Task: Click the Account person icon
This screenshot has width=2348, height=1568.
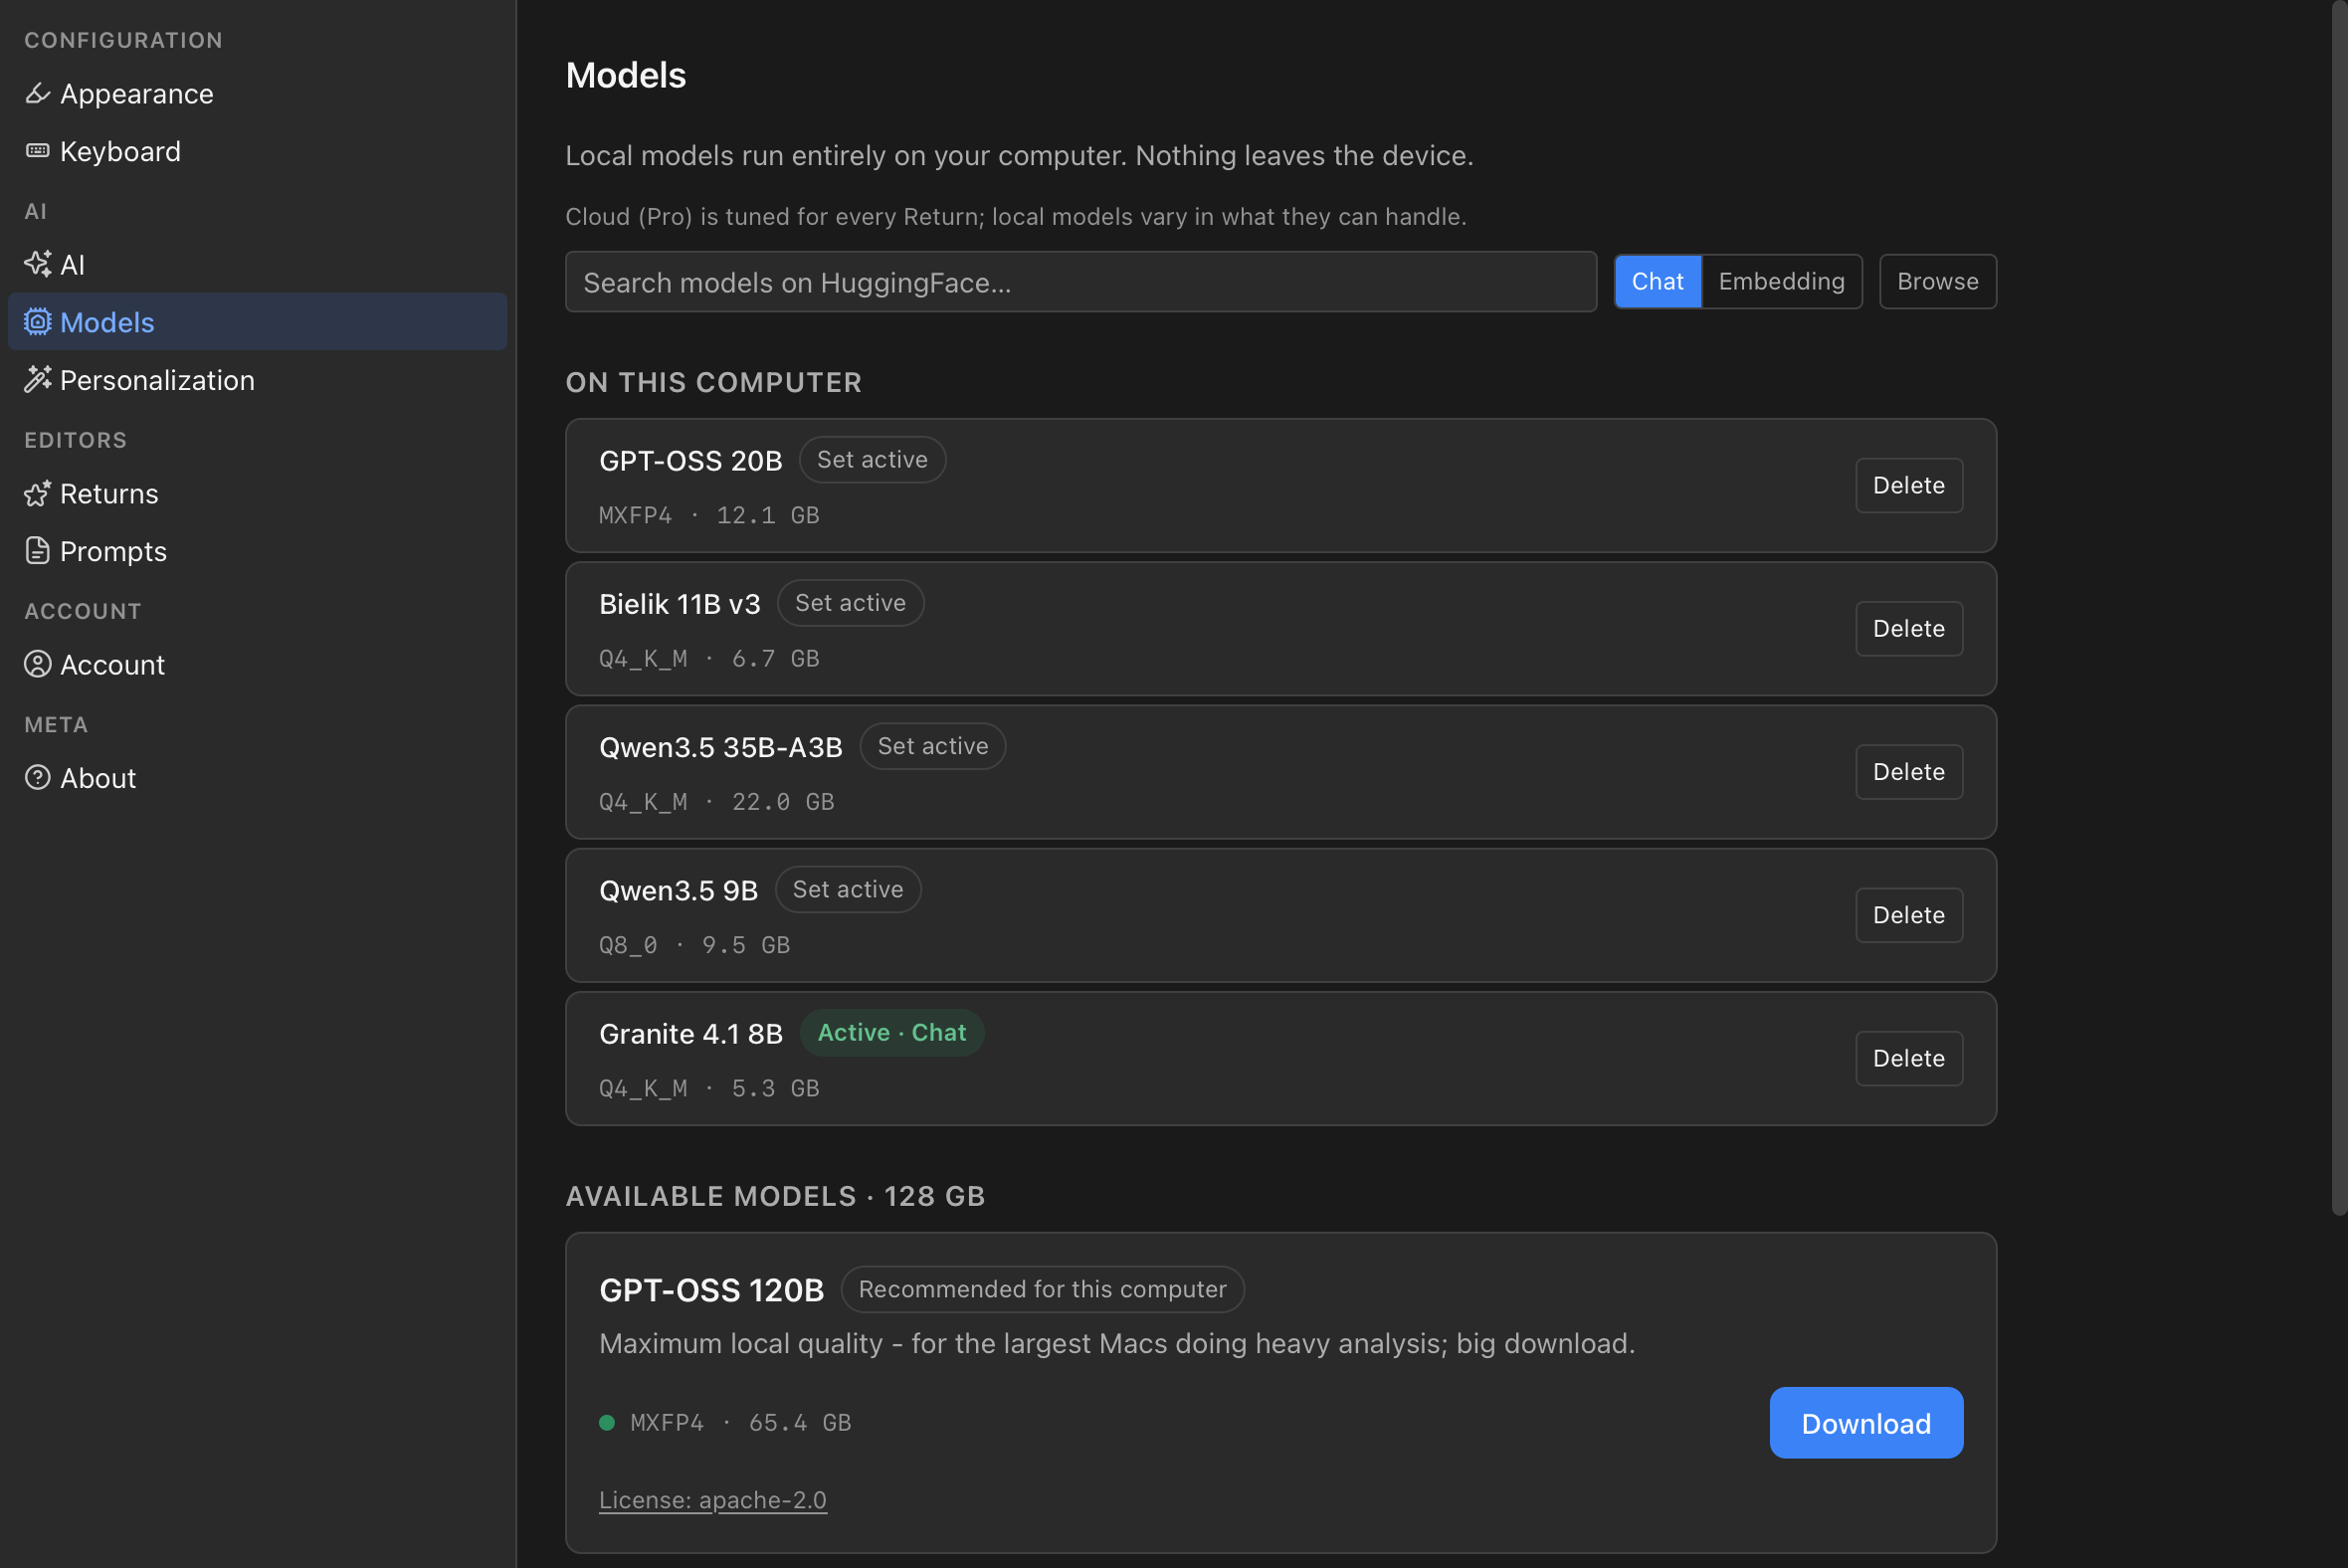Action: 37,665
